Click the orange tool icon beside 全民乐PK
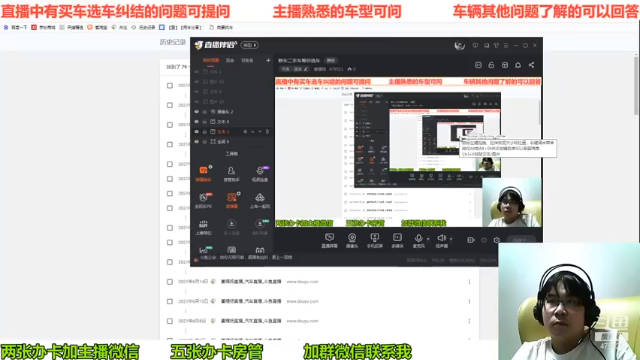640x360 pixels. tap(231, 200)
